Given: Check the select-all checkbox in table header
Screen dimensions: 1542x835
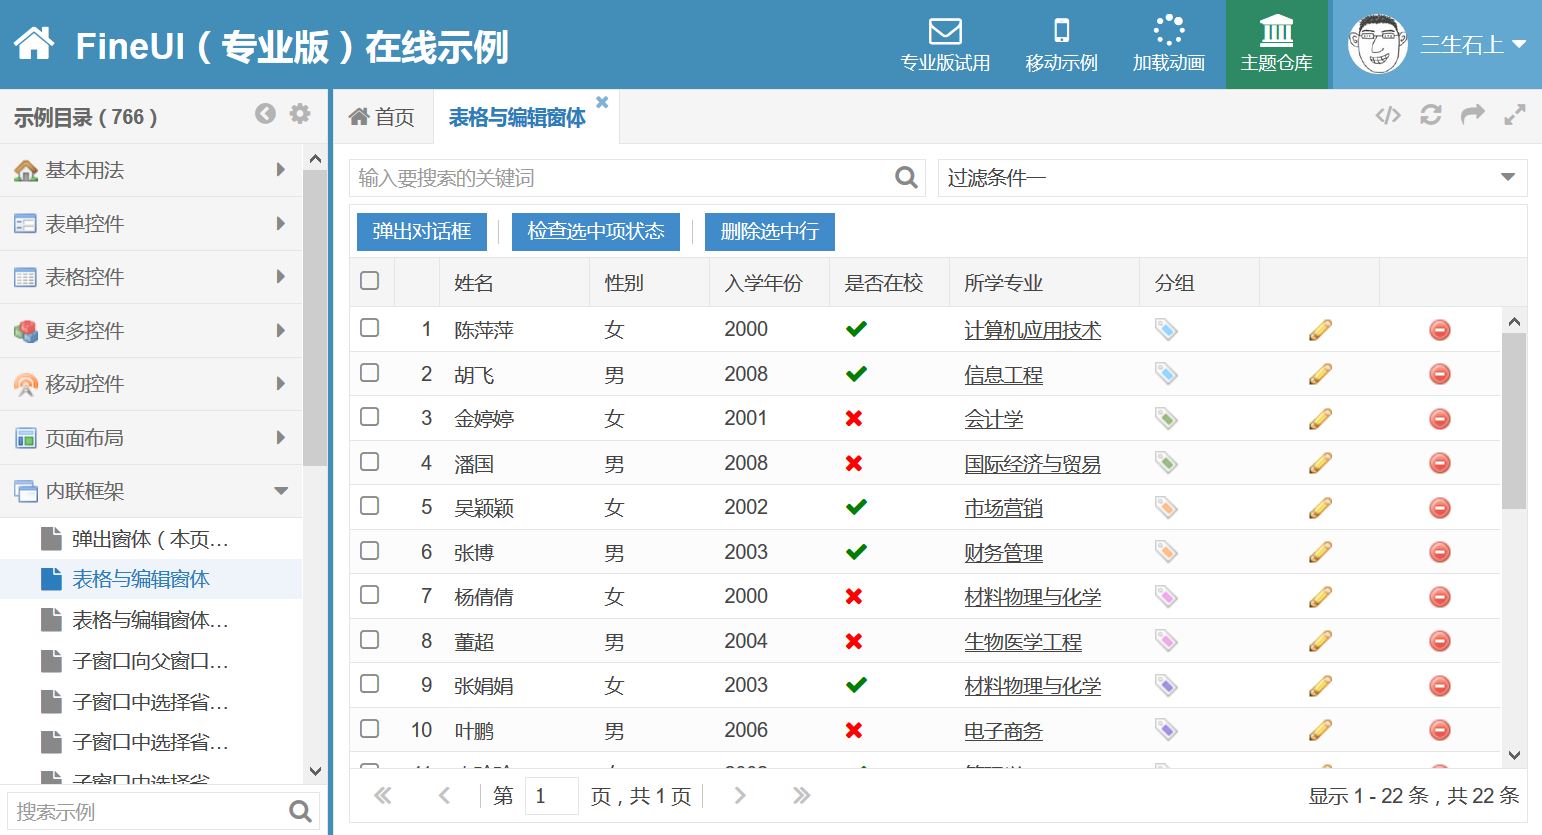Looking at the screenshot, I should tap(370, 281).
